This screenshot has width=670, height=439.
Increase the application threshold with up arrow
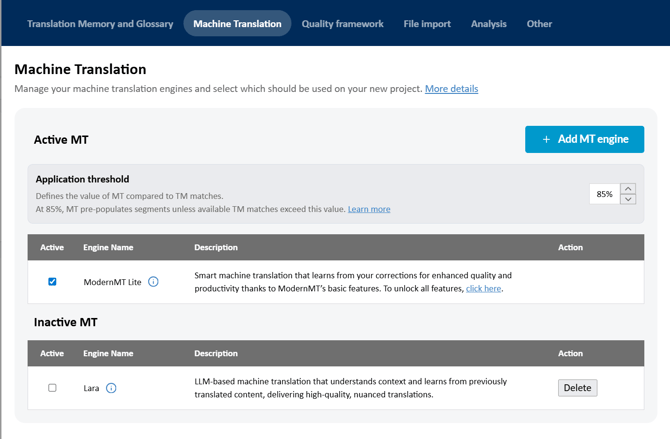(628, 188)
